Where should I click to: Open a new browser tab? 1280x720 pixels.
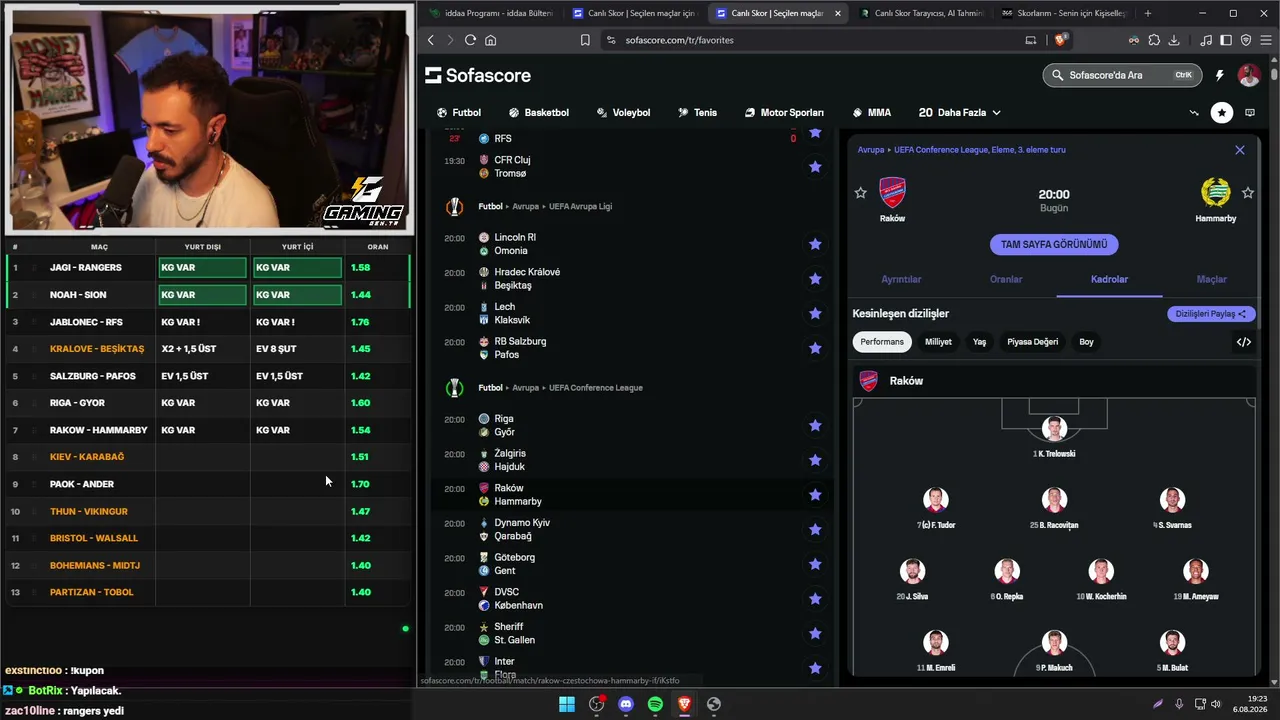point(1147,13)
